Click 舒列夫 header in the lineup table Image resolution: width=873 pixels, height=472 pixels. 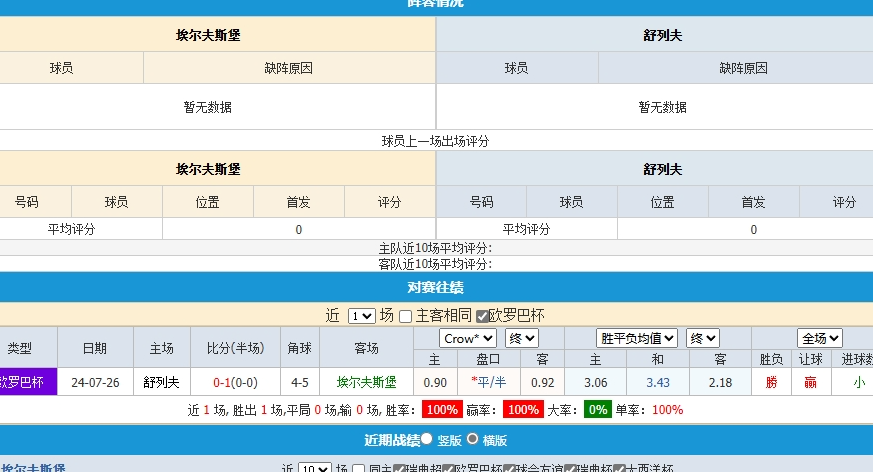click(663, 36)
